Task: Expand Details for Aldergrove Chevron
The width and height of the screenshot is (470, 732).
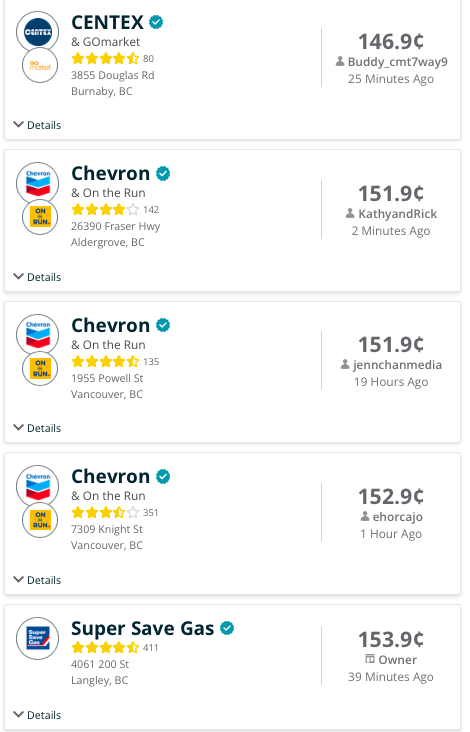Action: [37, 277]
